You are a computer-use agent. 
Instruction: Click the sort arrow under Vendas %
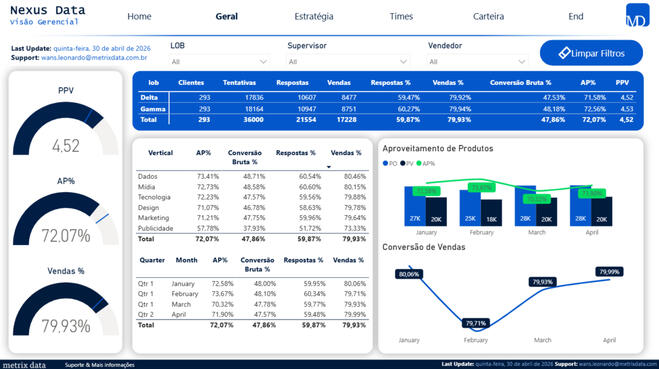[x=329, y=167]
